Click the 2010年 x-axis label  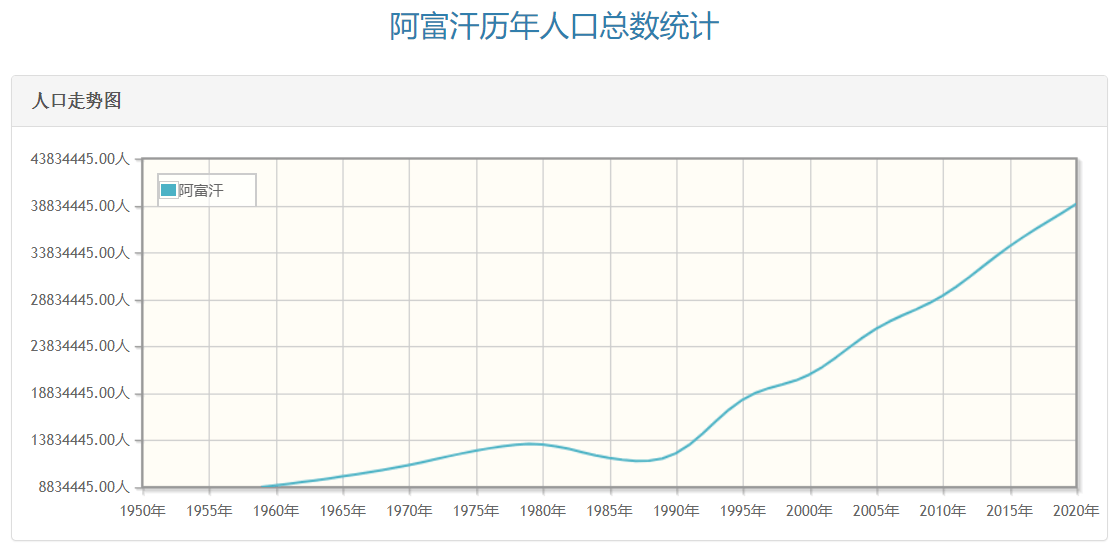pyautogui.click(x=943, y=511)
